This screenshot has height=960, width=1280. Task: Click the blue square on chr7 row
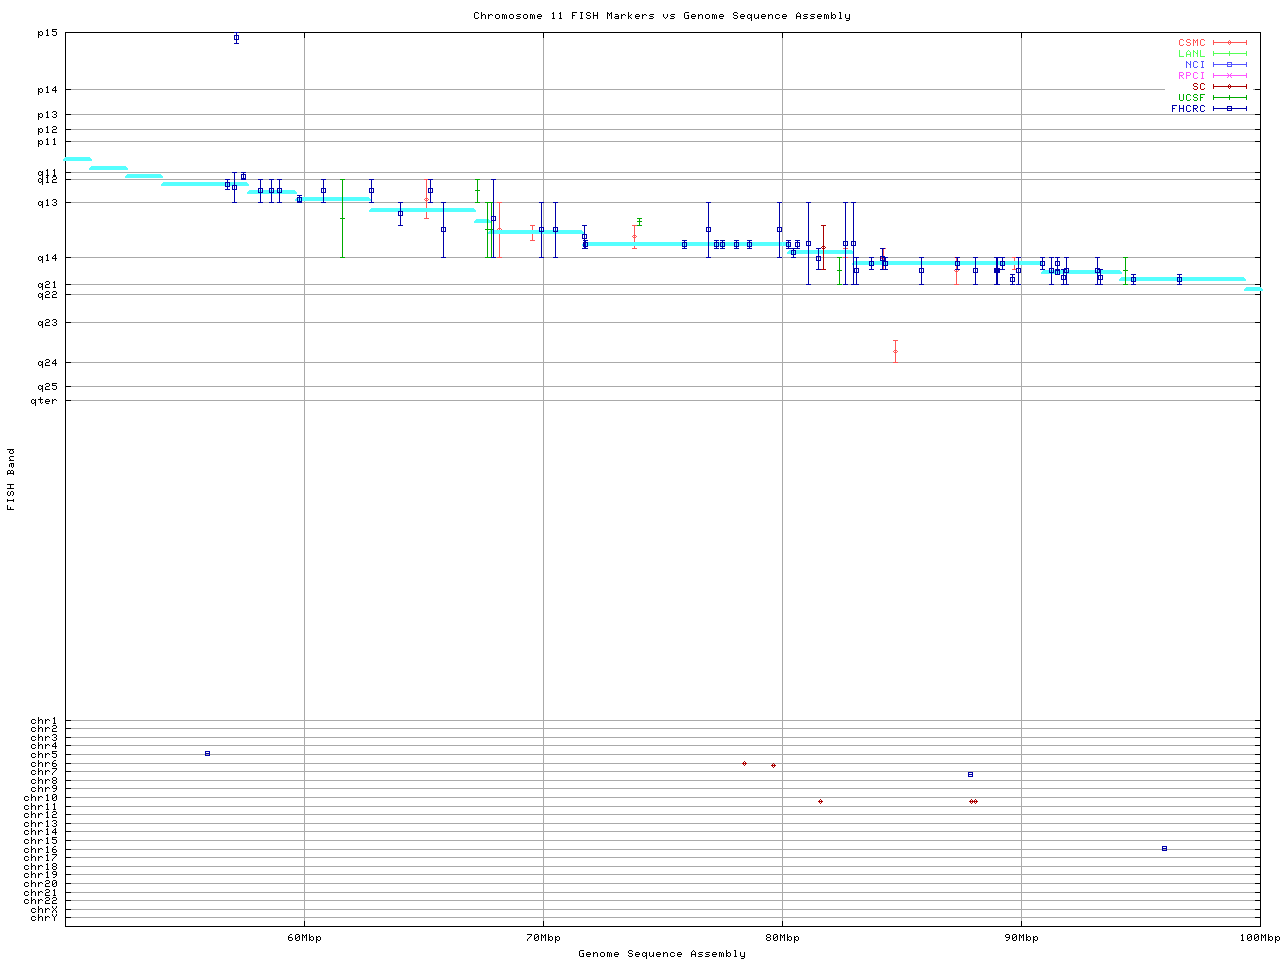[x=970, y=774]
